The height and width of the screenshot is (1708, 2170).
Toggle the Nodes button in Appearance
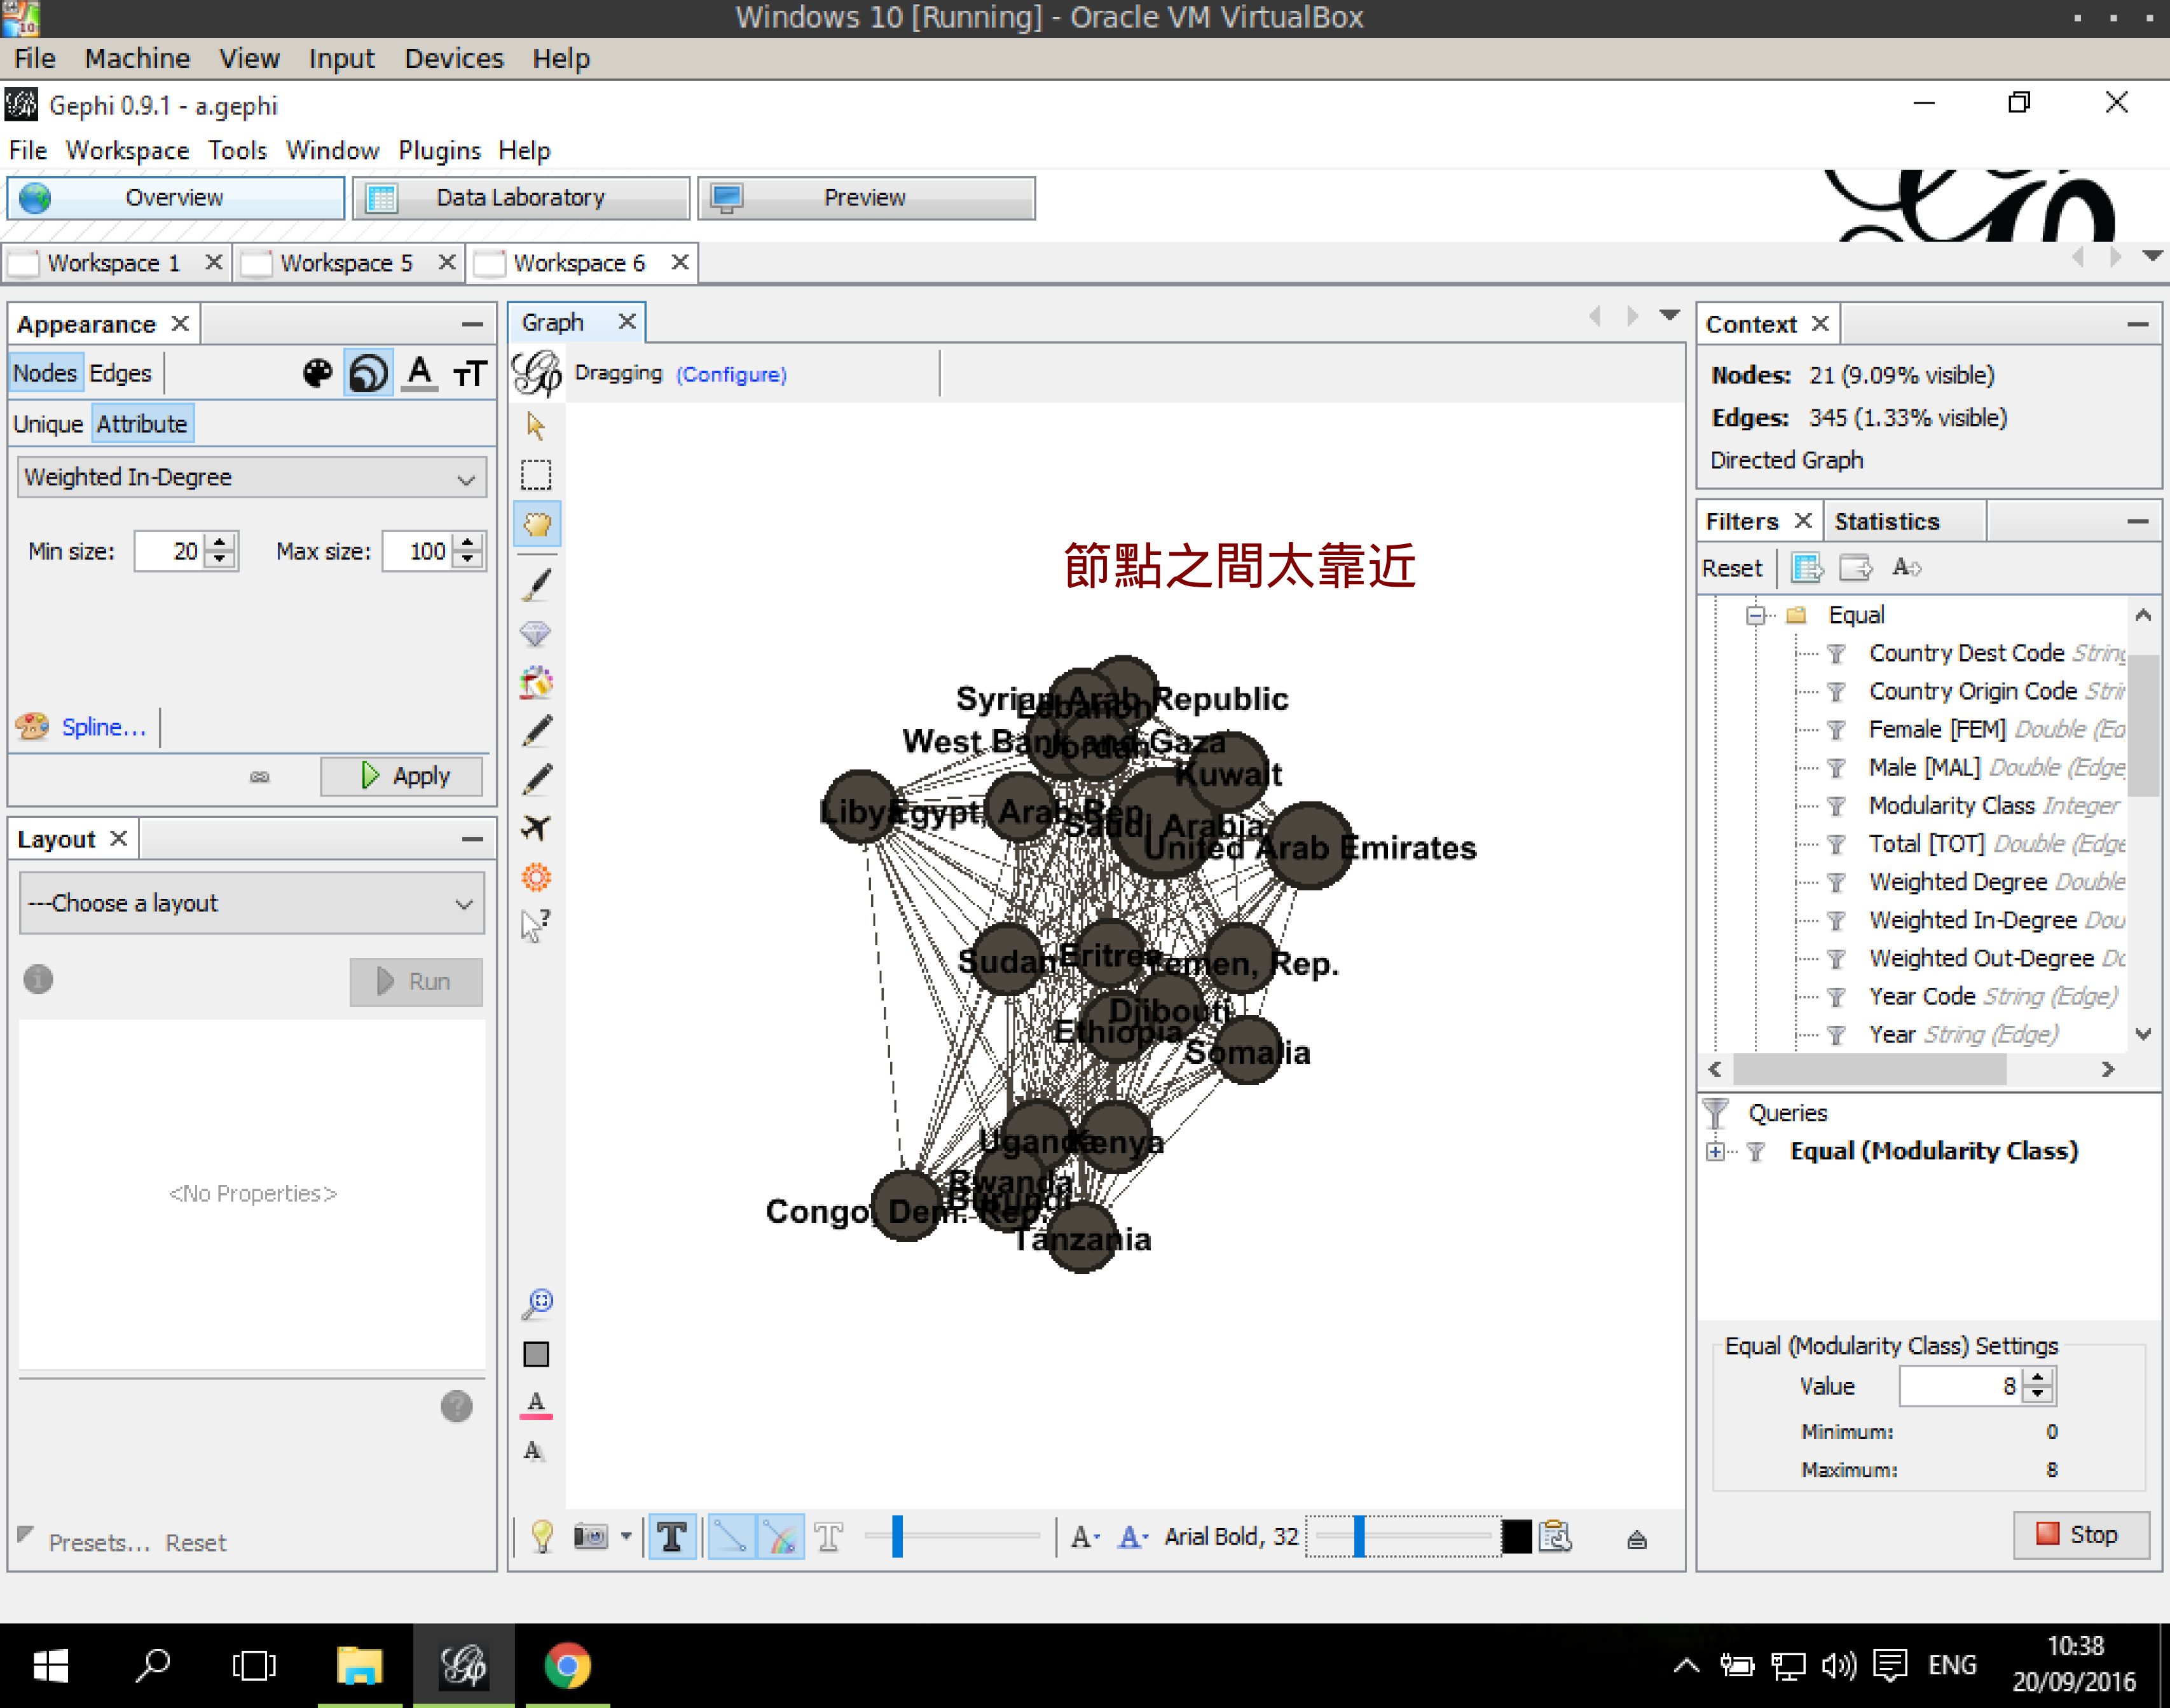tap(45, 374)
